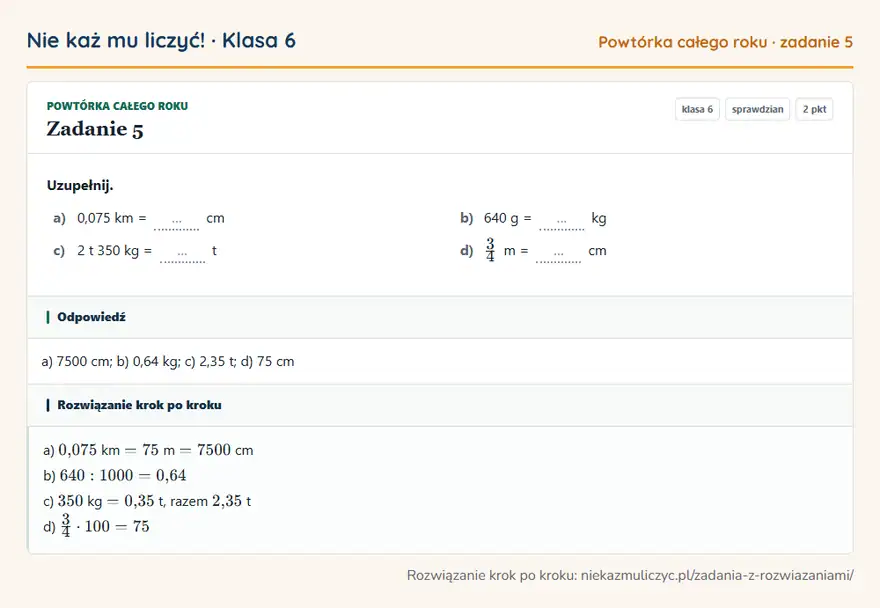Click solution line '350 kg = 0,35 t, razem 2,35 t'

(x=147, y=501)
